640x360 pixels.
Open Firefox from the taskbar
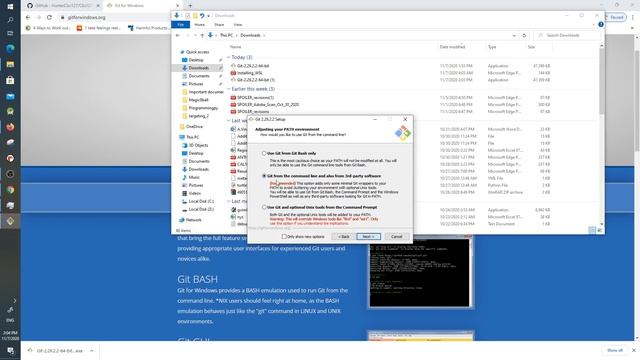(10, 127)
